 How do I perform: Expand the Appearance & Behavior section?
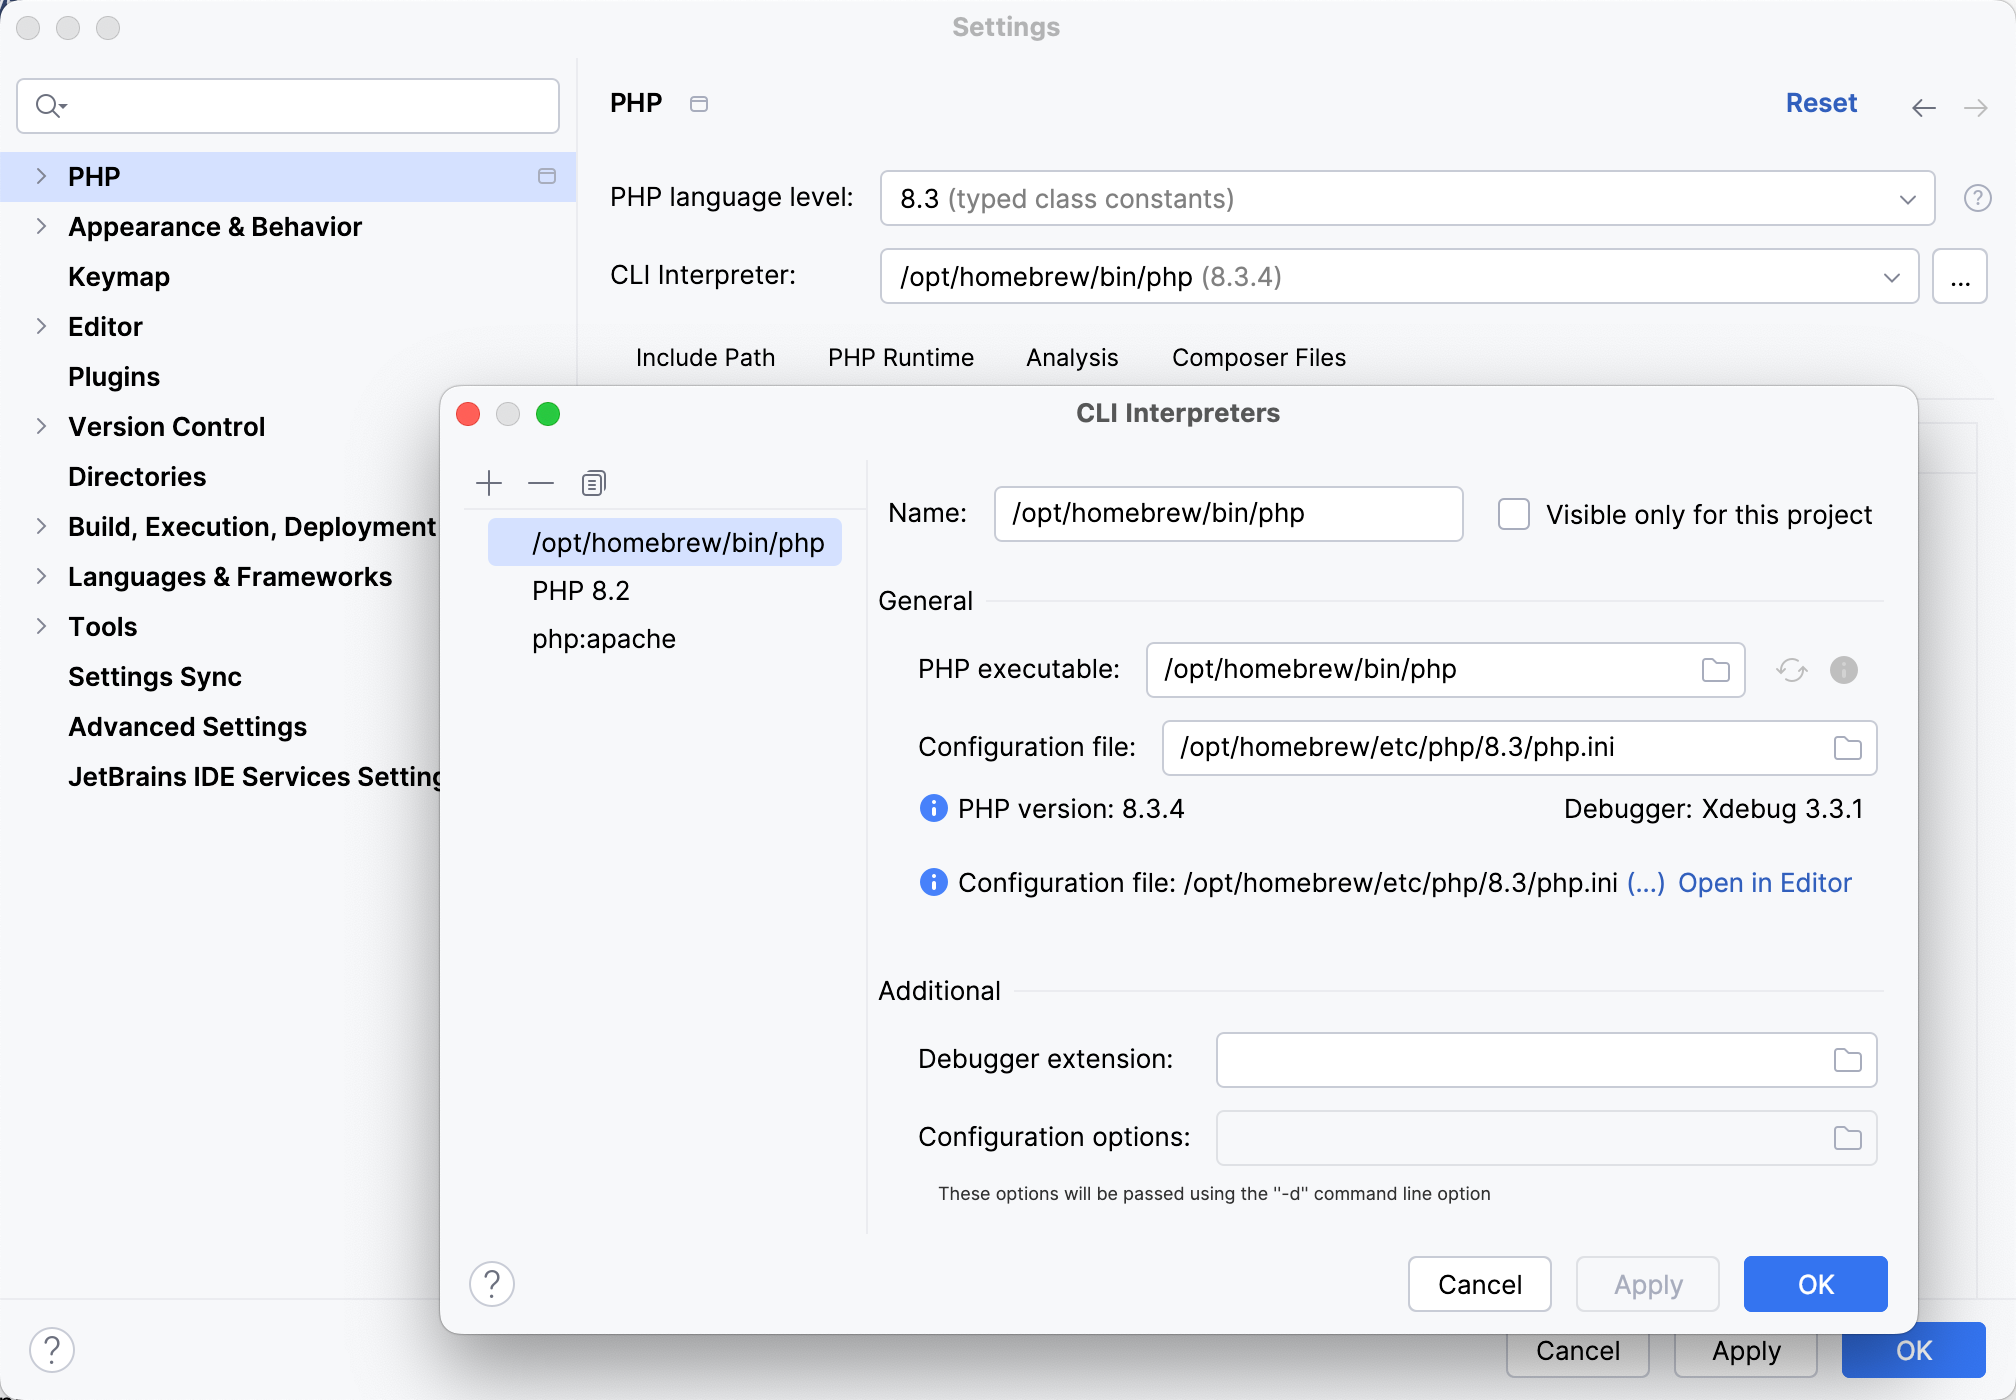click(40, 226)
